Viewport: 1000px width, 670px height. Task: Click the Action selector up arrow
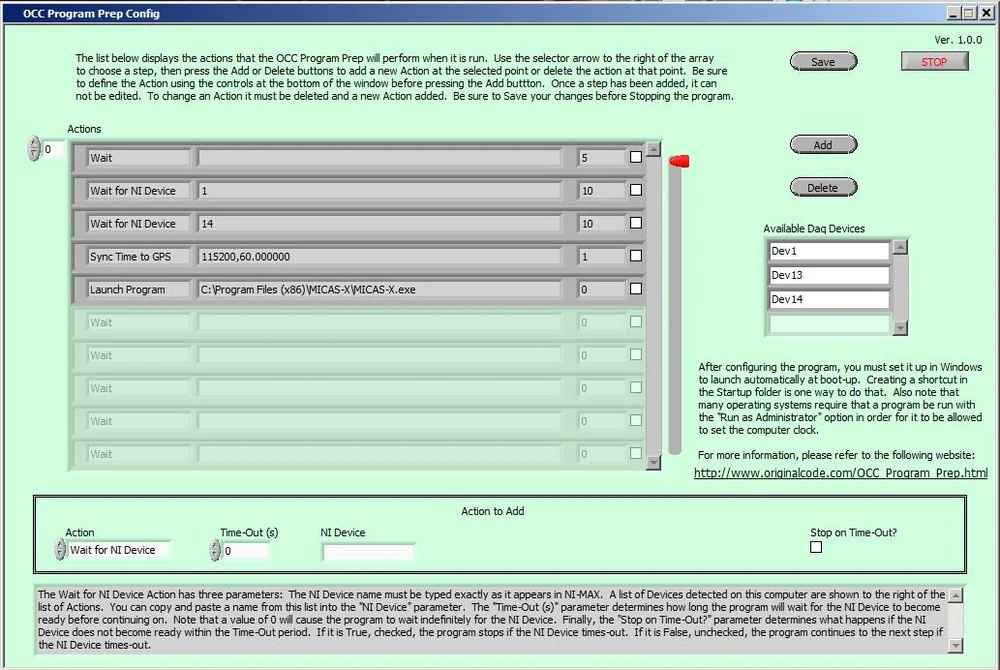tap(58, 545)
